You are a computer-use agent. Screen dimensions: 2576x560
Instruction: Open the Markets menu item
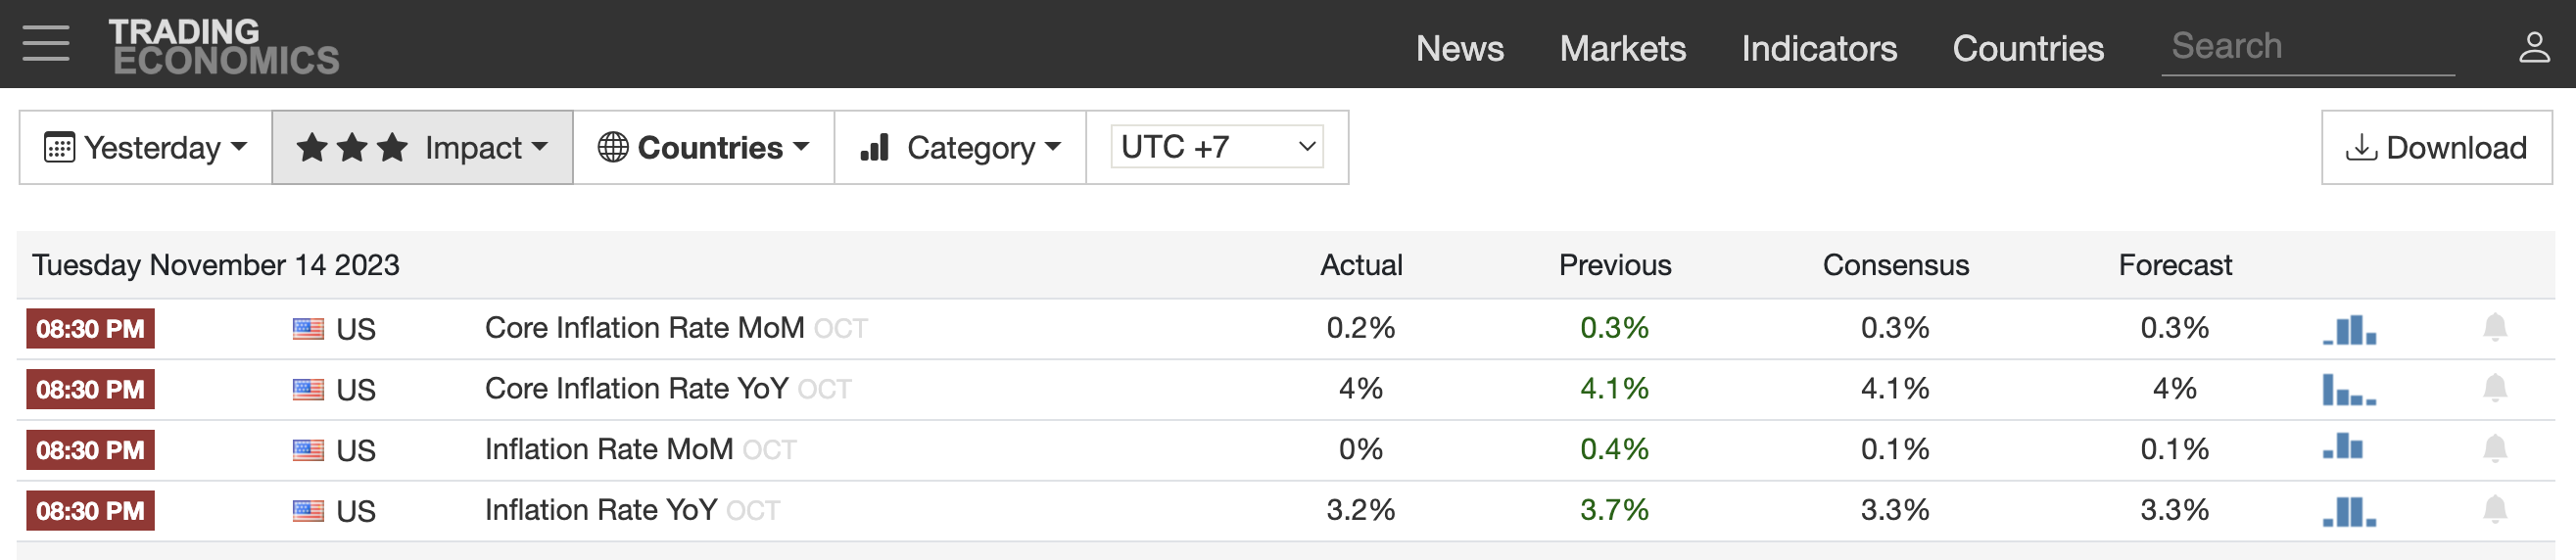point(1622,48)
